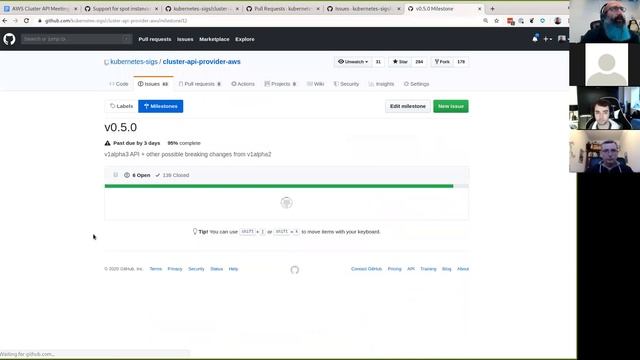Open the footer Security link

(x=196, y=269)
